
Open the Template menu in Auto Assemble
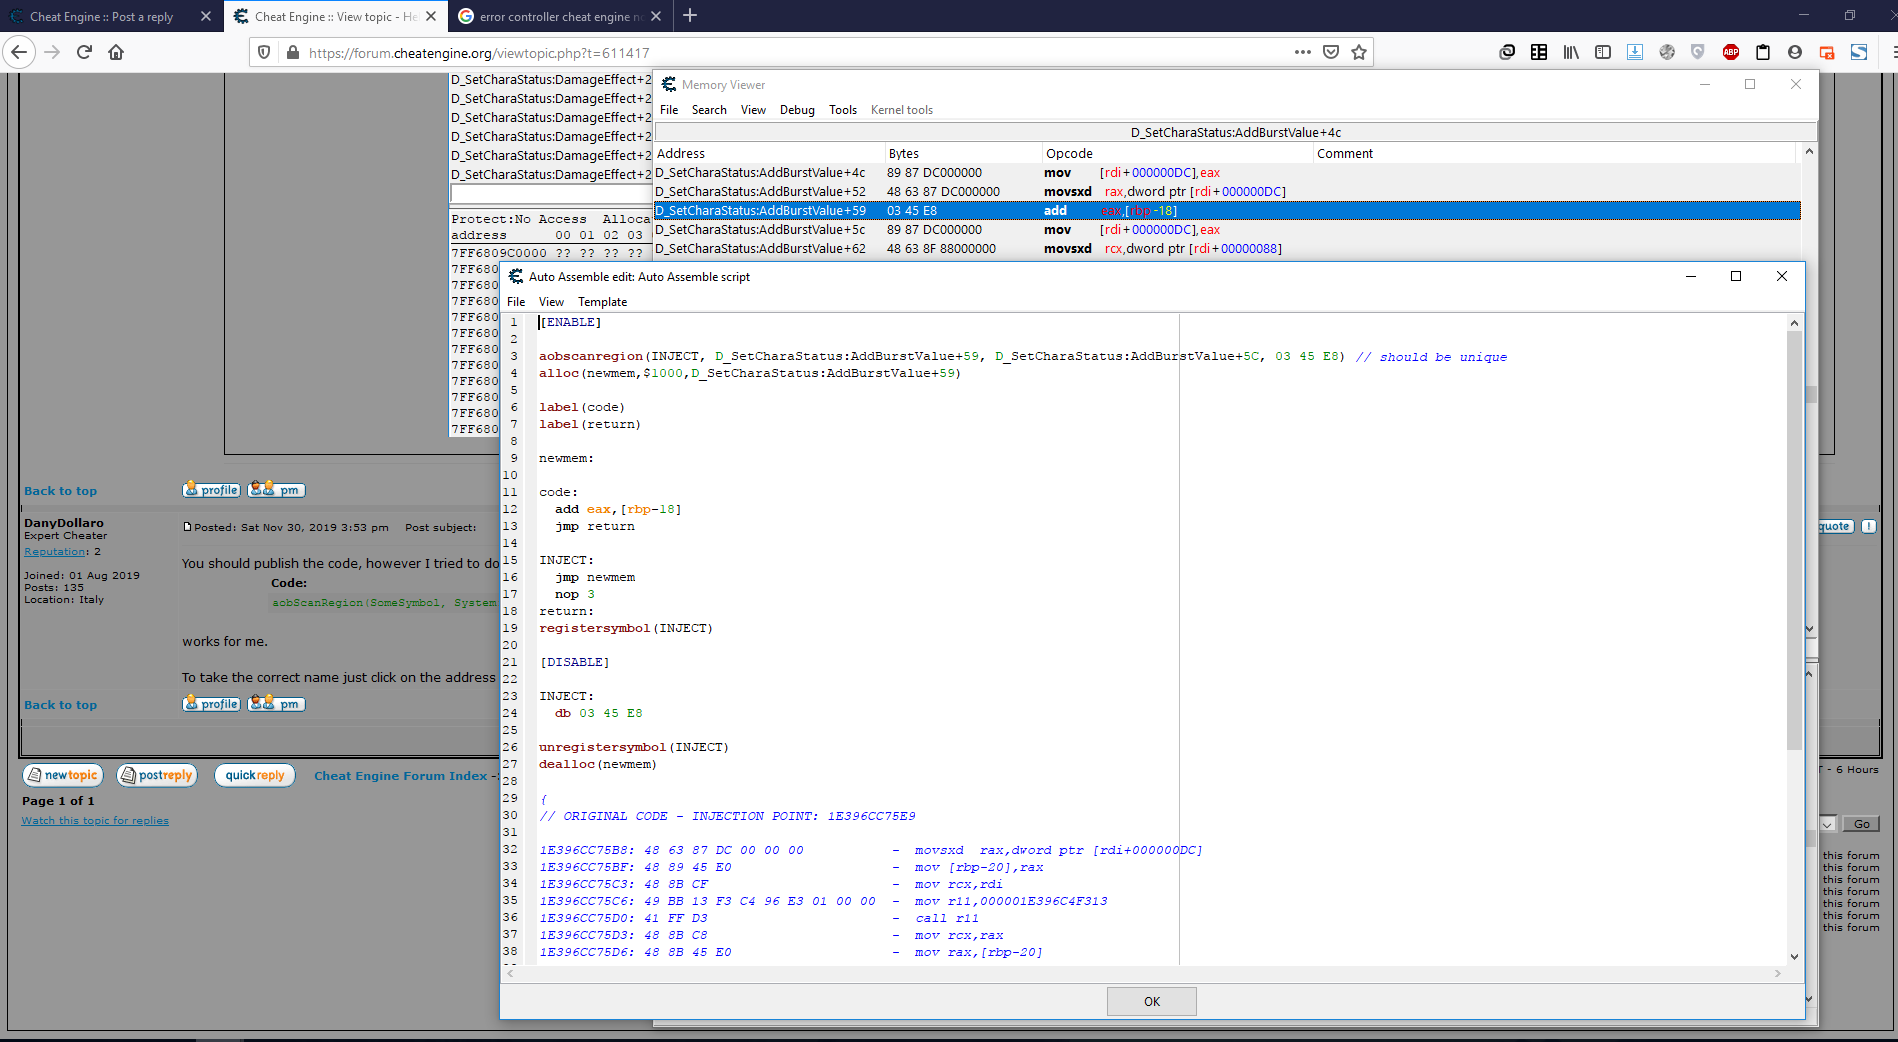pyautogui.click(x=602, y=302)
